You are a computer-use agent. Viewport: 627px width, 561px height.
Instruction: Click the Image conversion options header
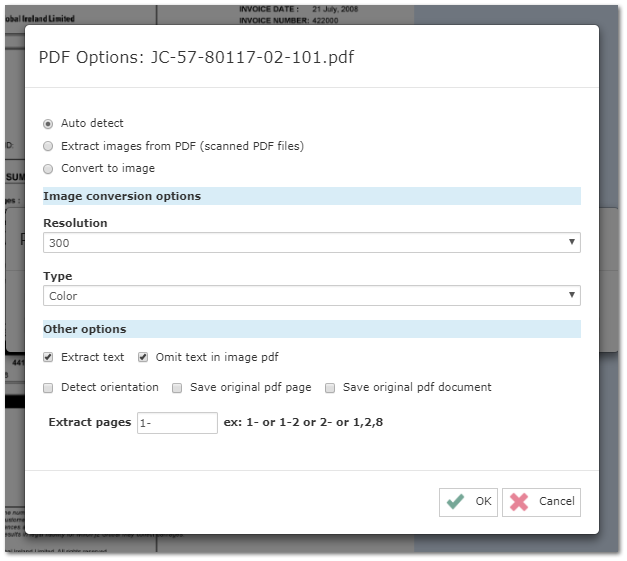(x=312, y=196)
